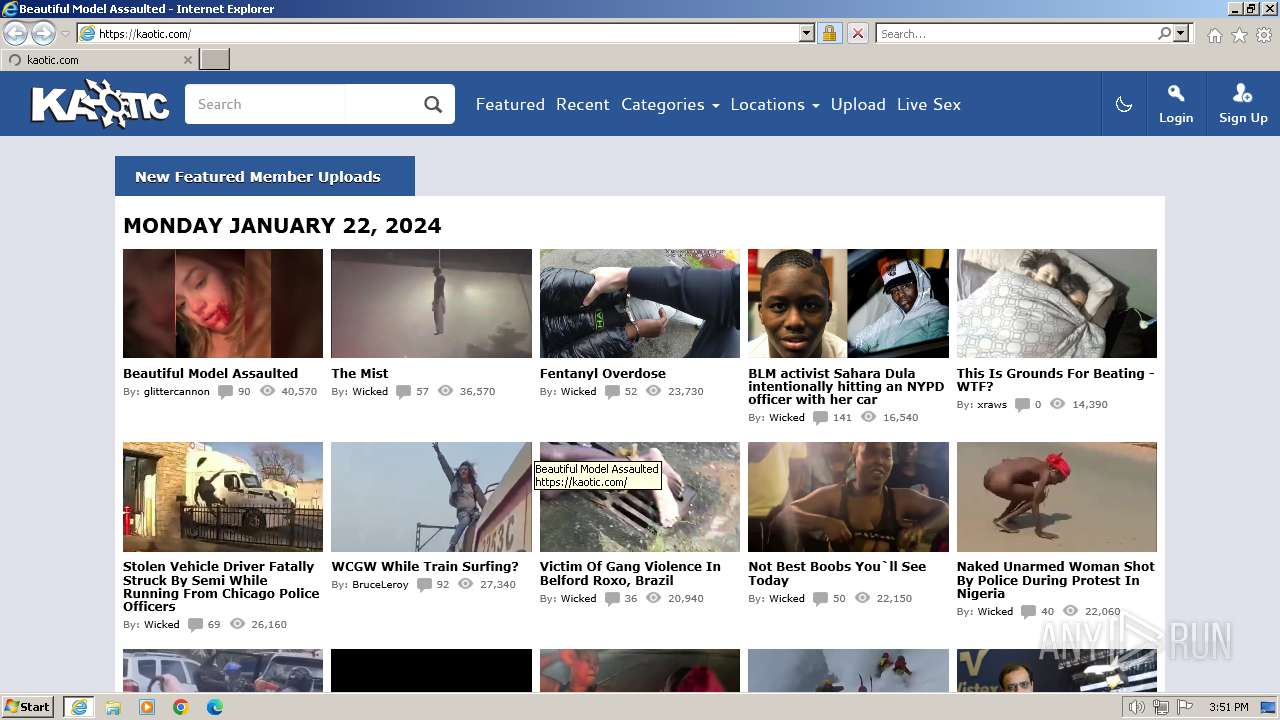
Task: Open the Categories dropdown menu
Action: pyautogui.click(x=670, y=104)
